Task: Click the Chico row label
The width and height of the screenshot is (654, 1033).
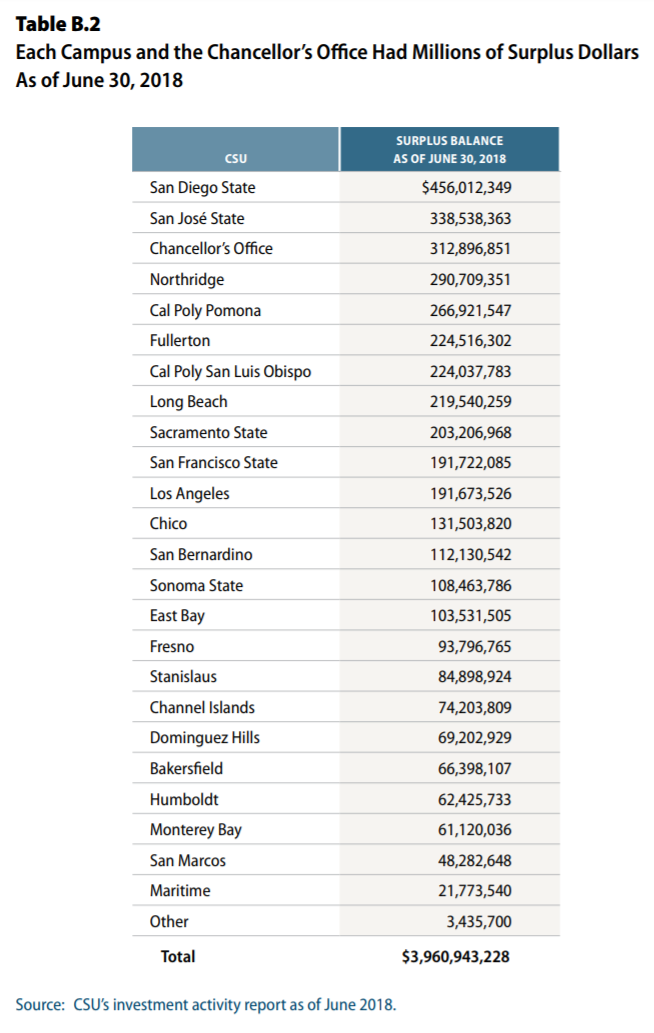Action: click(168, 523)
